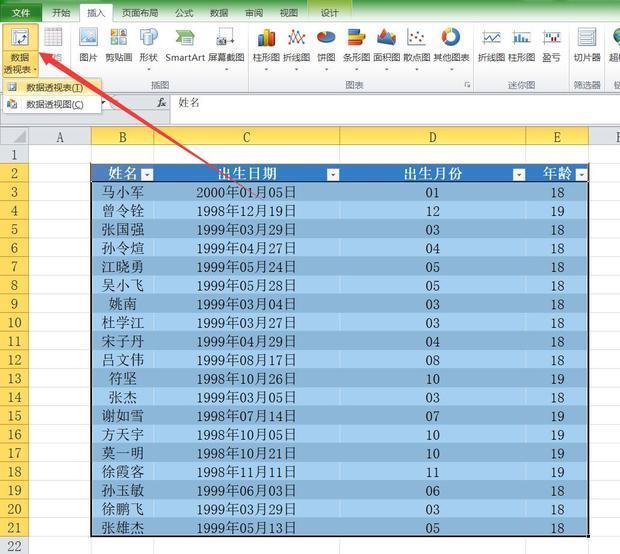
Task: Select cell with name 马小军
Action: (x=123, y=193)
